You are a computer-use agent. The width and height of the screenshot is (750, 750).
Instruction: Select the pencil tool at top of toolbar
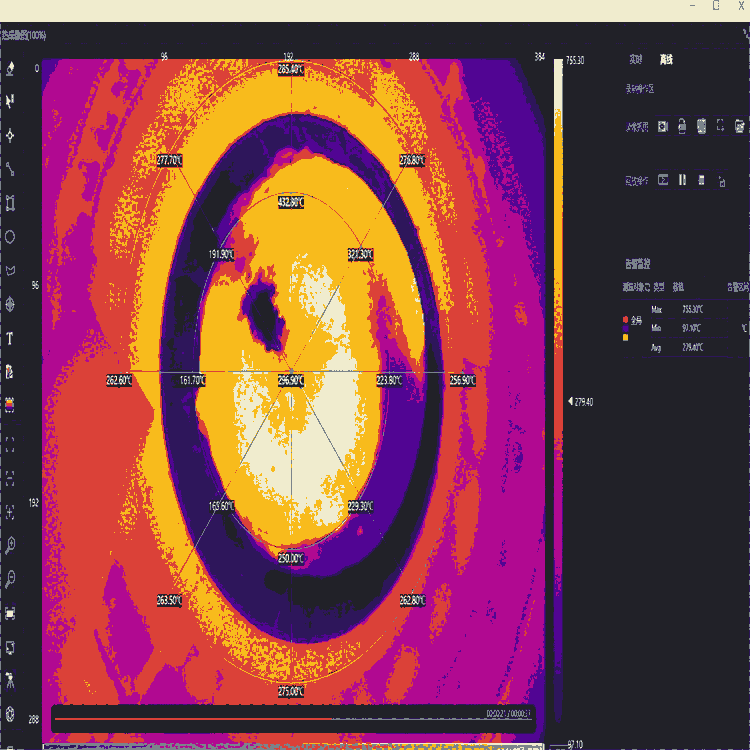click(10, 68)
